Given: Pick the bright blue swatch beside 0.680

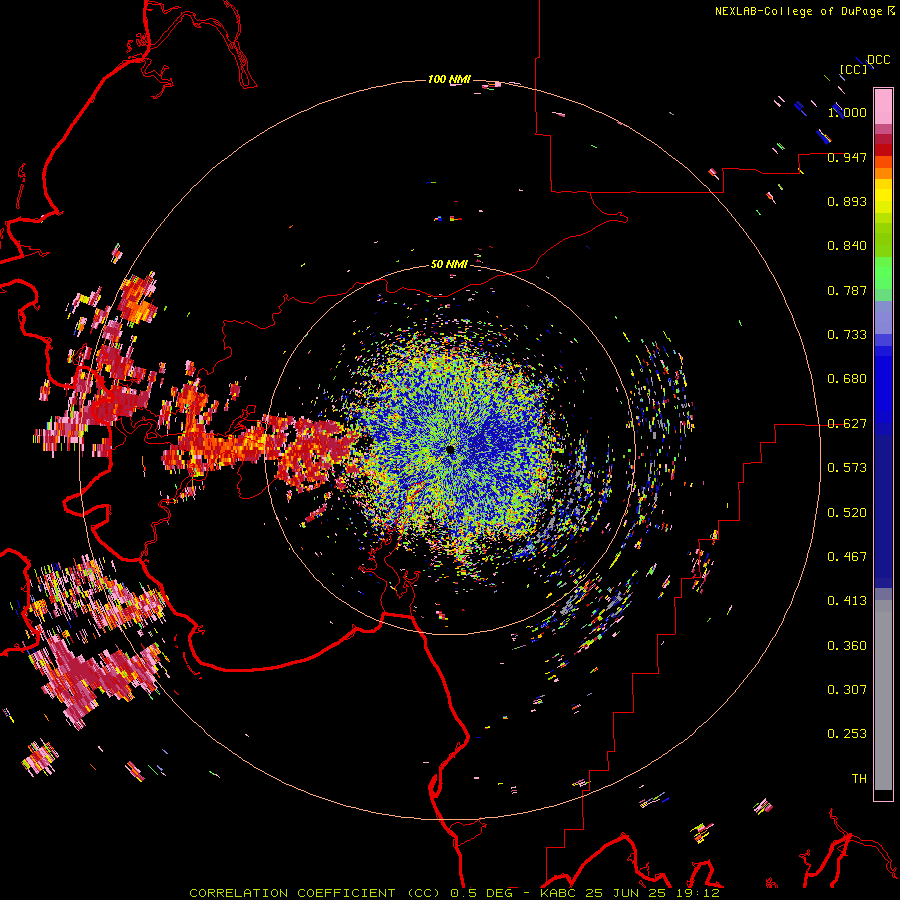Looking at the screenshot, I should [x=883, y=385].
